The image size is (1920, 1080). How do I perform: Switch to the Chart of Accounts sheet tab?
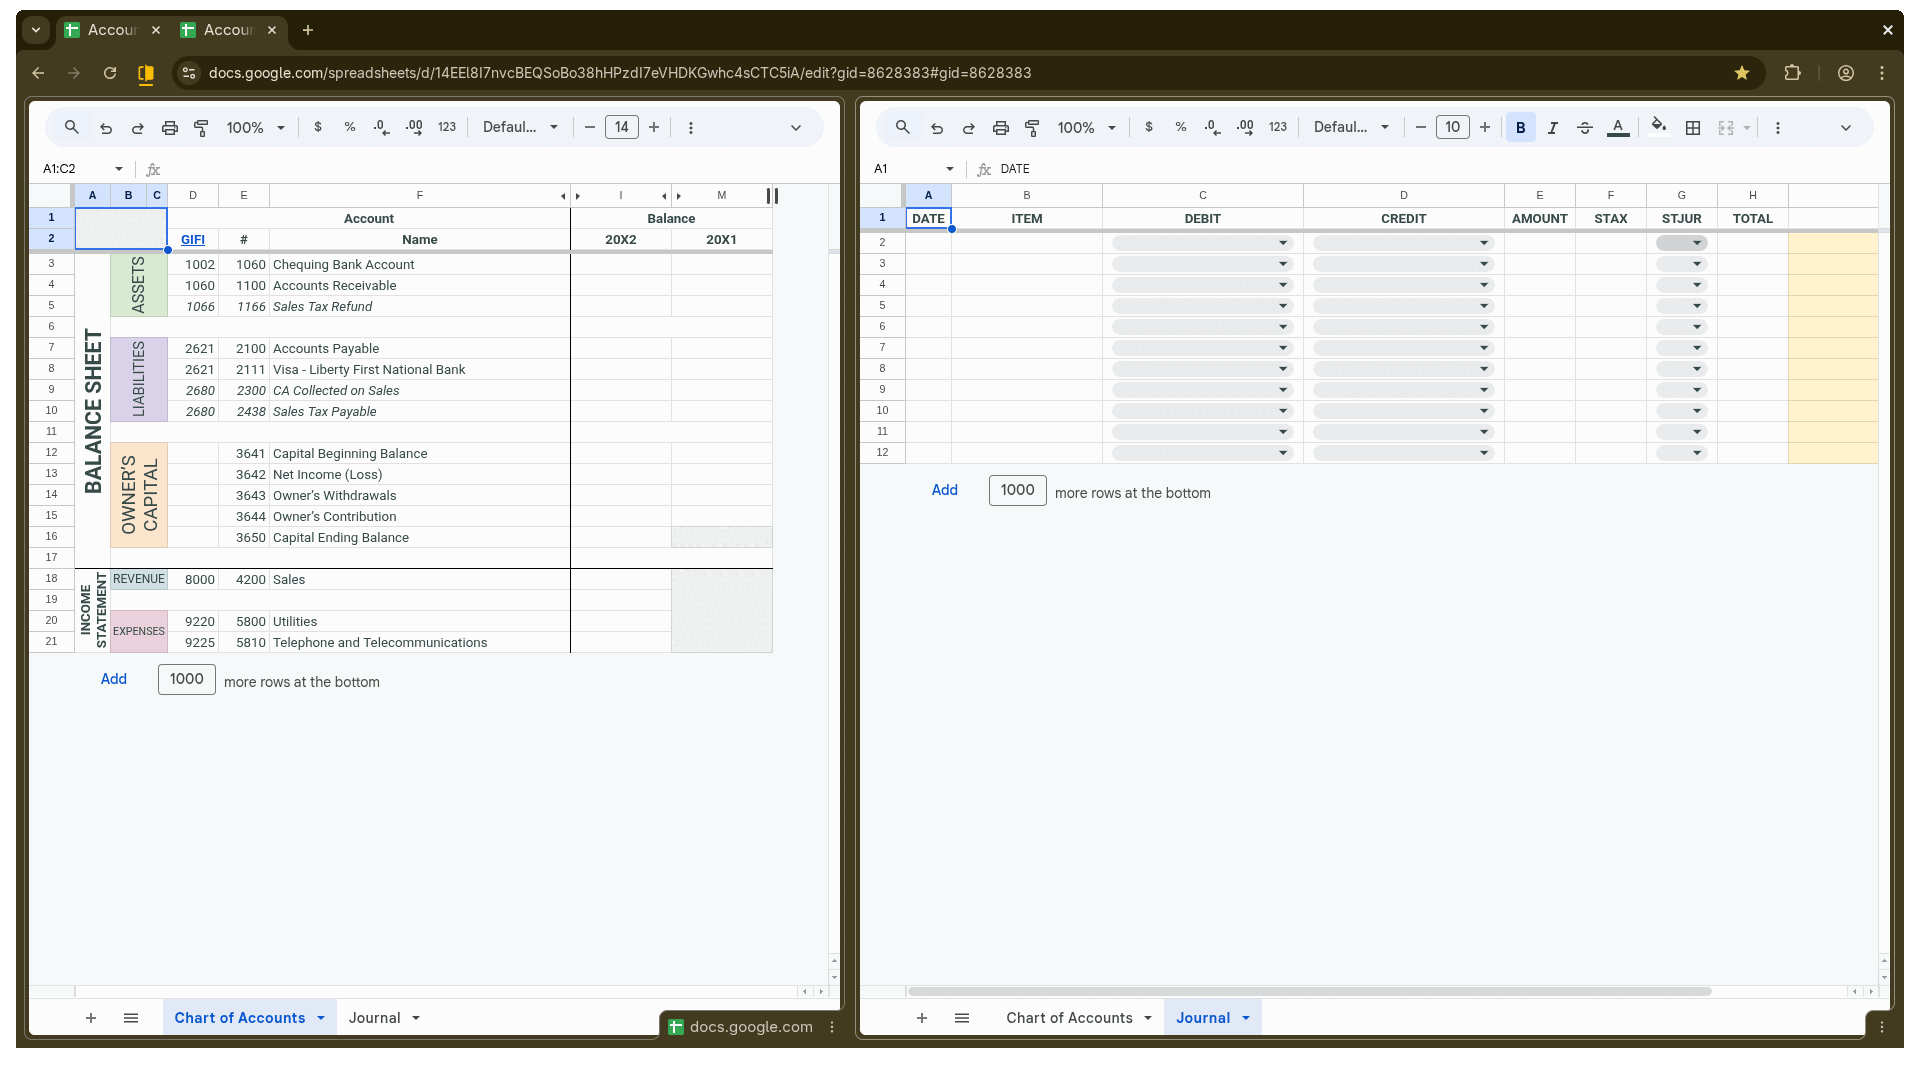(1071, 1017)
